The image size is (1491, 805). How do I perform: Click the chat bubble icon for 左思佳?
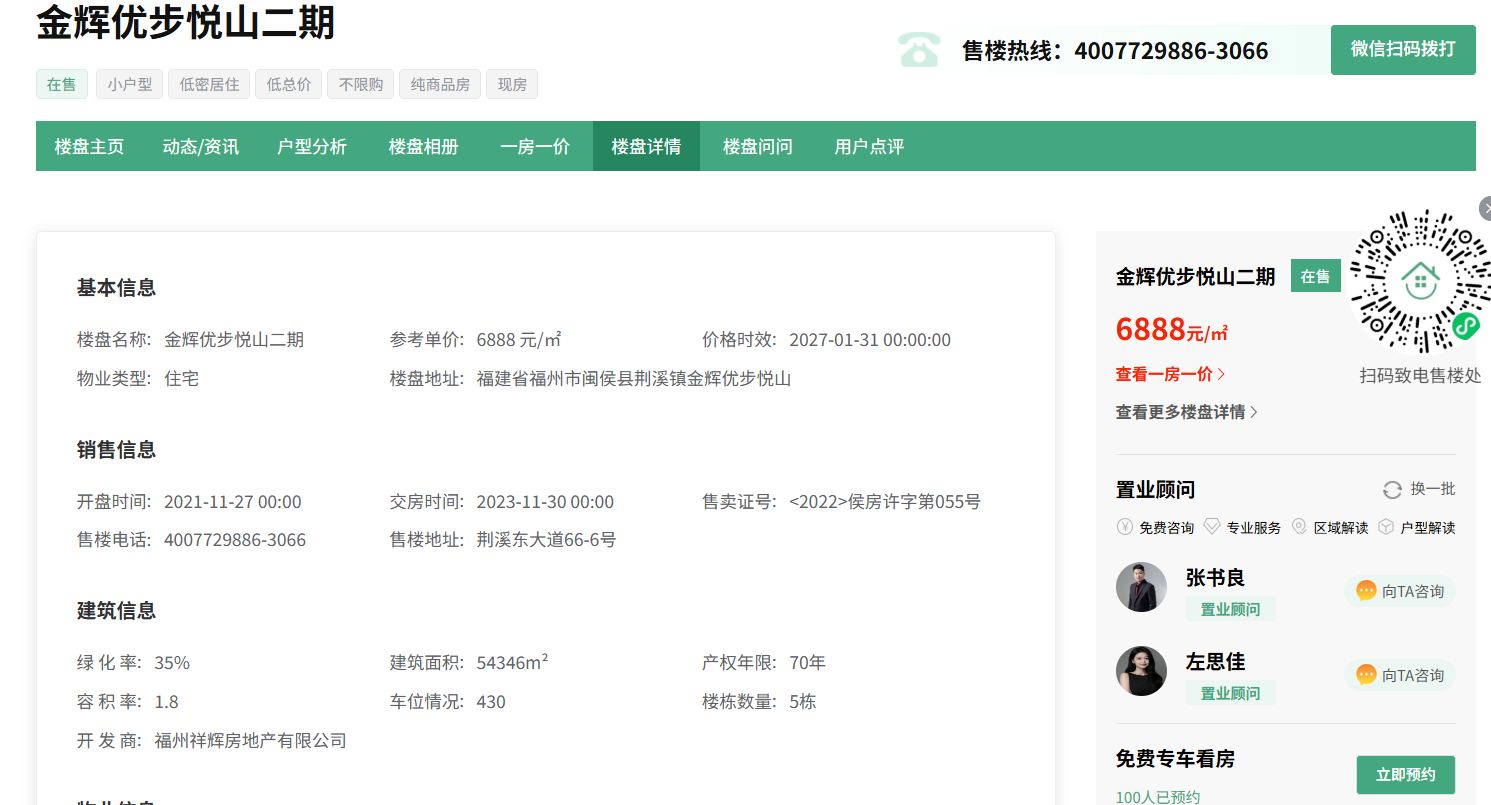tap(1366, 675)
